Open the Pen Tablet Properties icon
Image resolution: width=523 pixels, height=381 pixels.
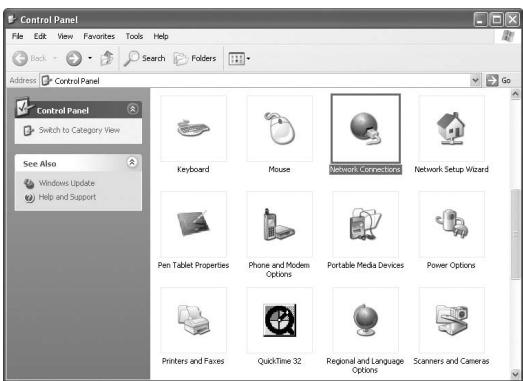point(193,224)
